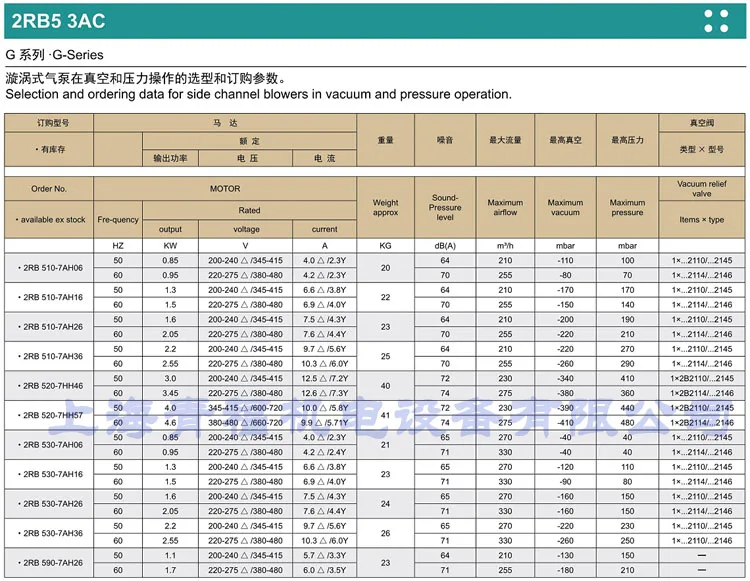Screen dimensions: 750x581
Task: Click the 'Items × type' header cell
Action: tap(702, 219)
